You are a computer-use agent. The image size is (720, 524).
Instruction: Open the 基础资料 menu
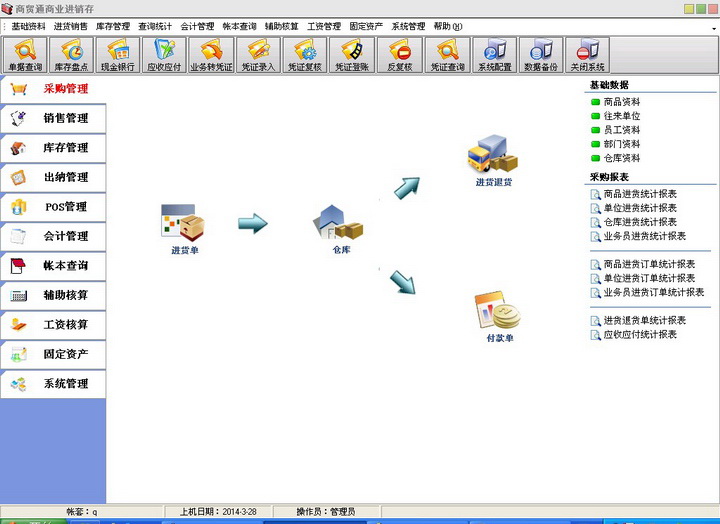[x=28, y=27]
